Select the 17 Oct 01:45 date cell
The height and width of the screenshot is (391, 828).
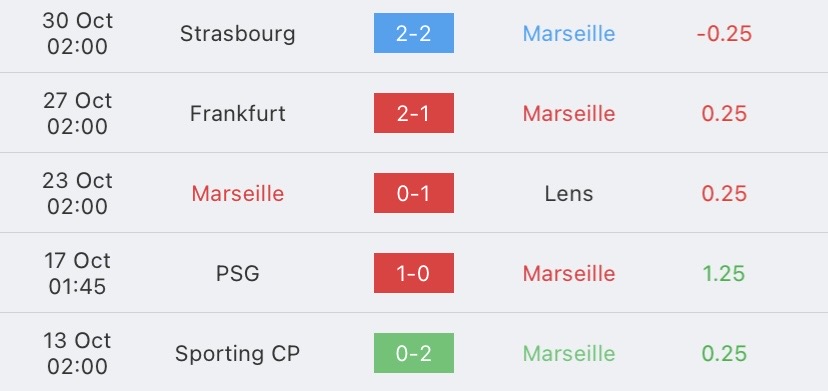(x=78, y=273)
